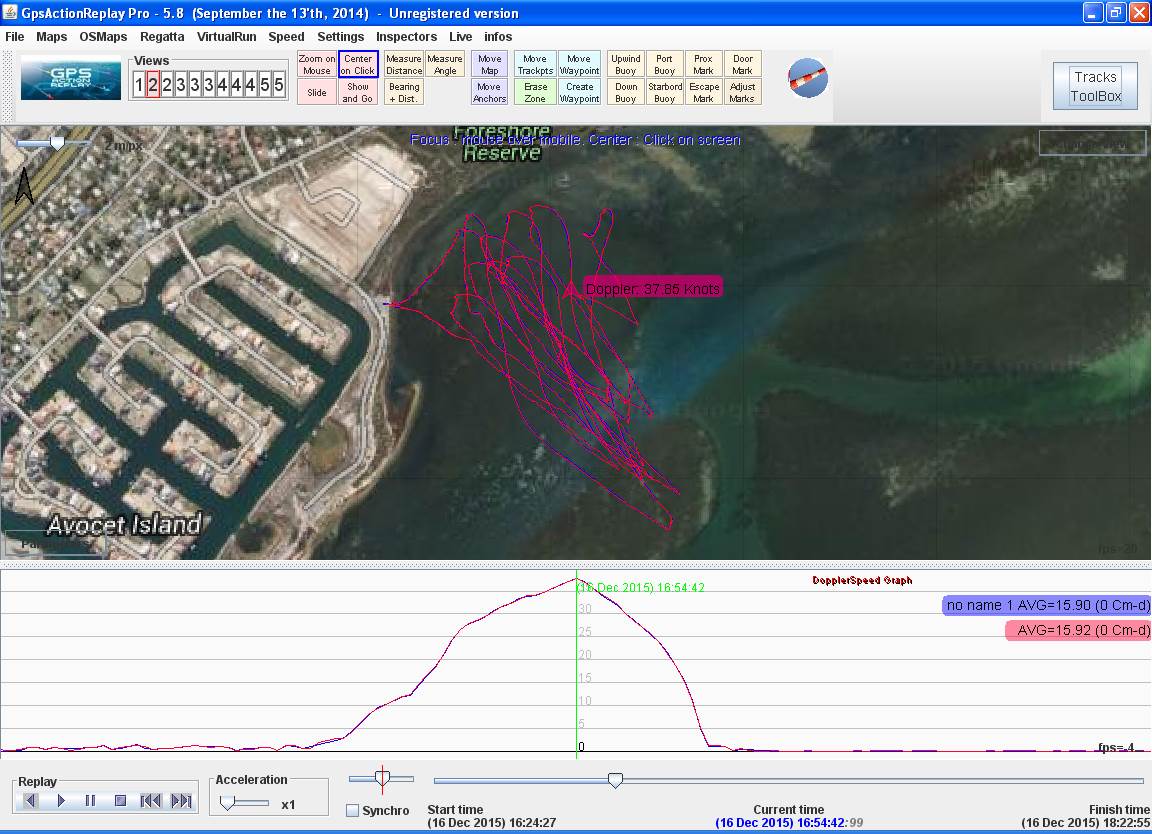Toggle the Center on Click mode
Screen dimensions: 1152x834
click(358, 64)
